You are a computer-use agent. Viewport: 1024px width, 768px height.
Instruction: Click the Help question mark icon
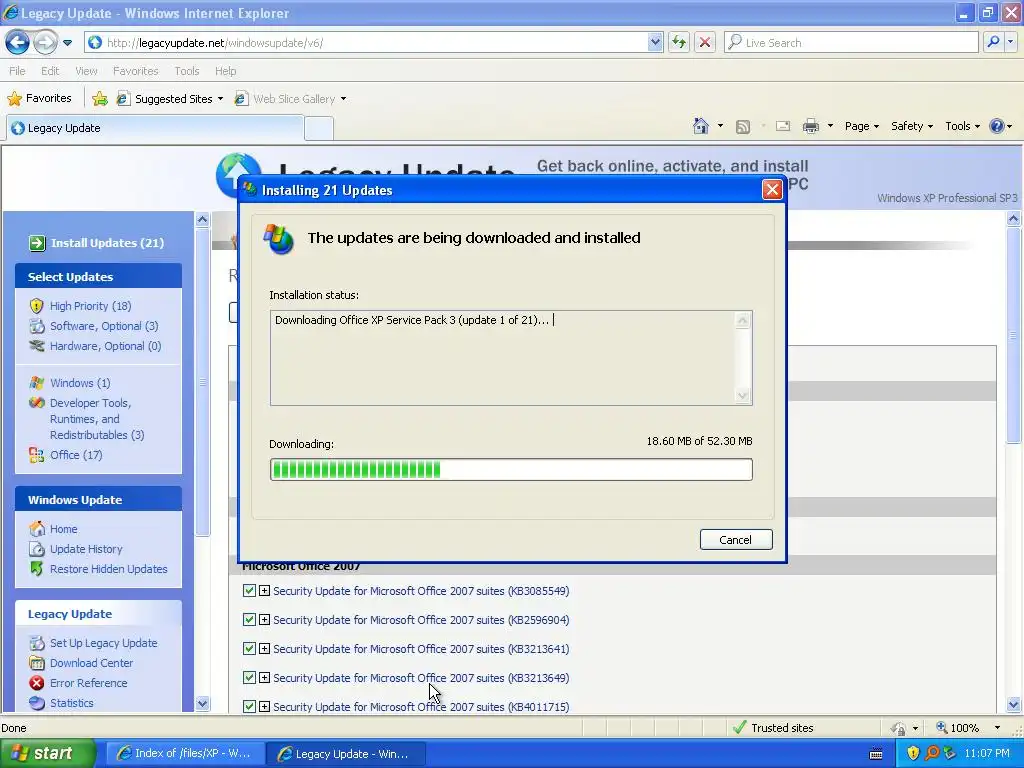point(997,126)
